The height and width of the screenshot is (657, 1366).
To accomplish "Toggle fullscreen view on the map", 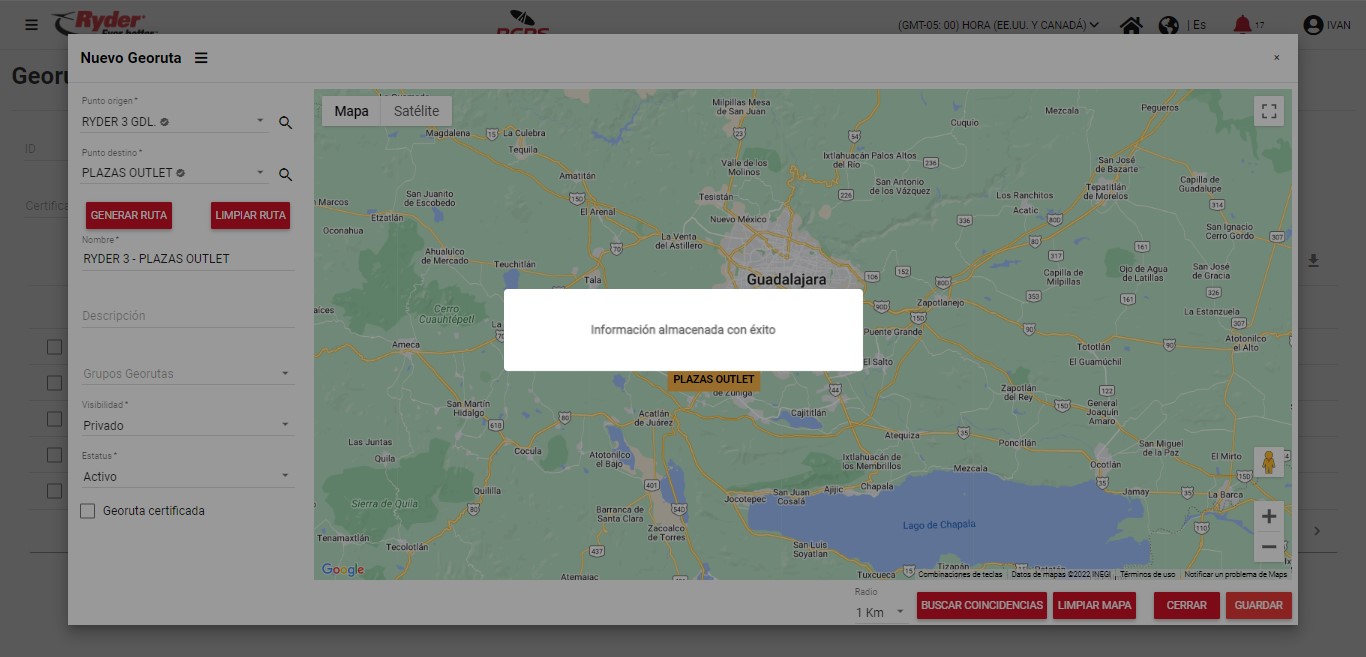I will pyautogui.click(x=1269, y=111).
